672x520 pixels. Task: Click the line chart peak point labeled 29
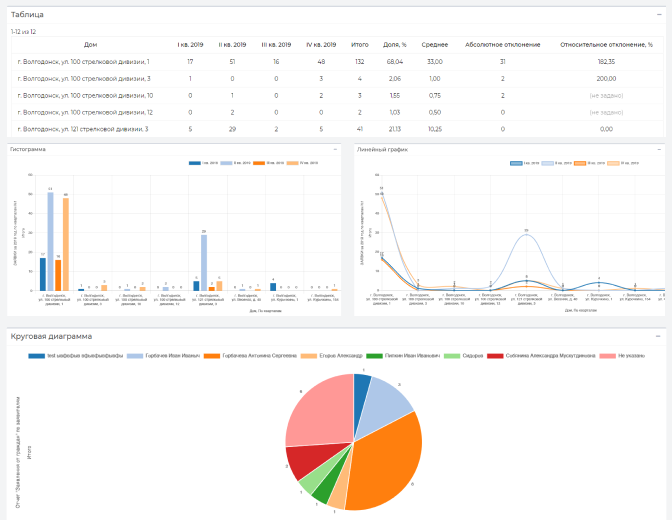tap(526, 234)
